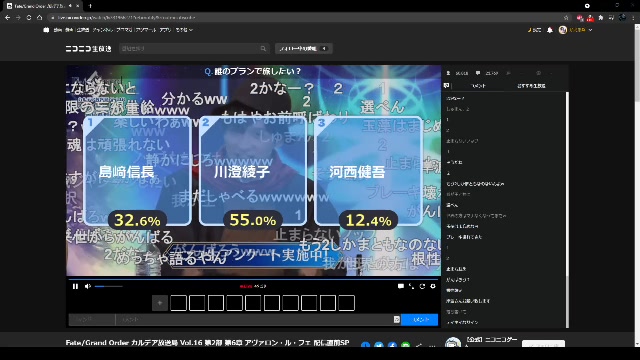Open the Chrome profile avatar
The height and width of the screenshot is (360, 640).
(x=622, y=18)
